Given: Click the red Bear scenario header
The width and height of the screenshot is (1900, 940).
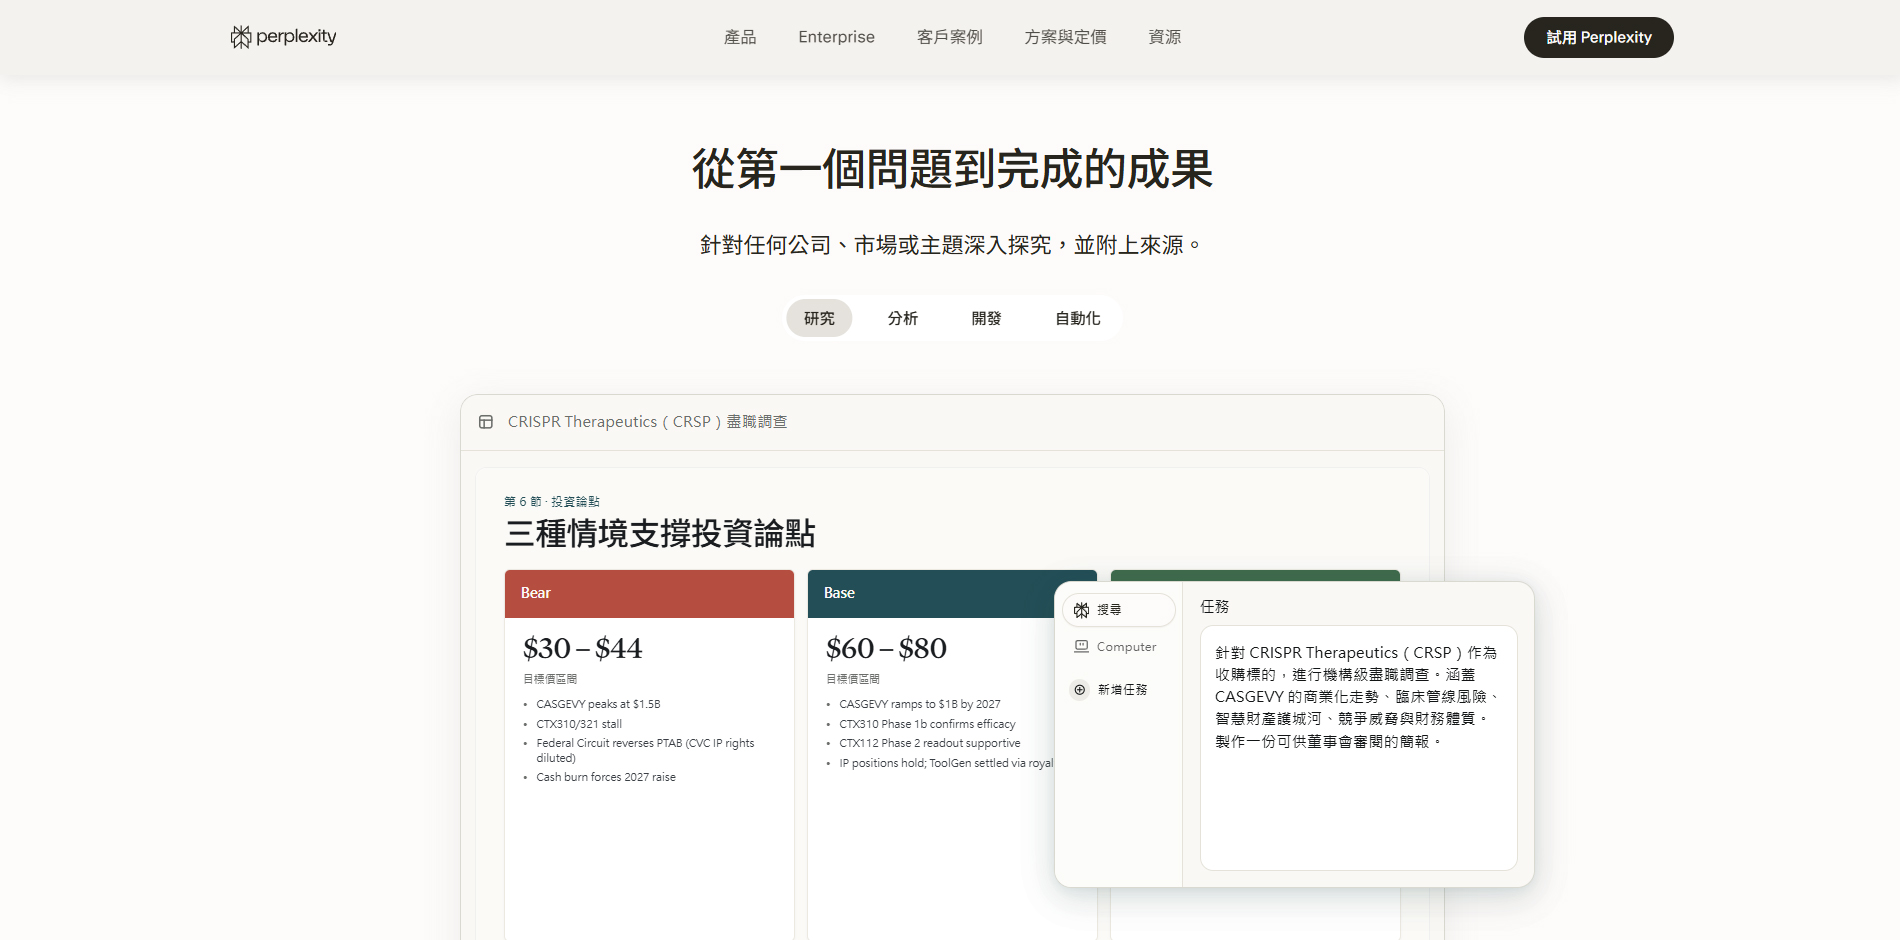Looking at the screenshot, I should tap(649, 594).
